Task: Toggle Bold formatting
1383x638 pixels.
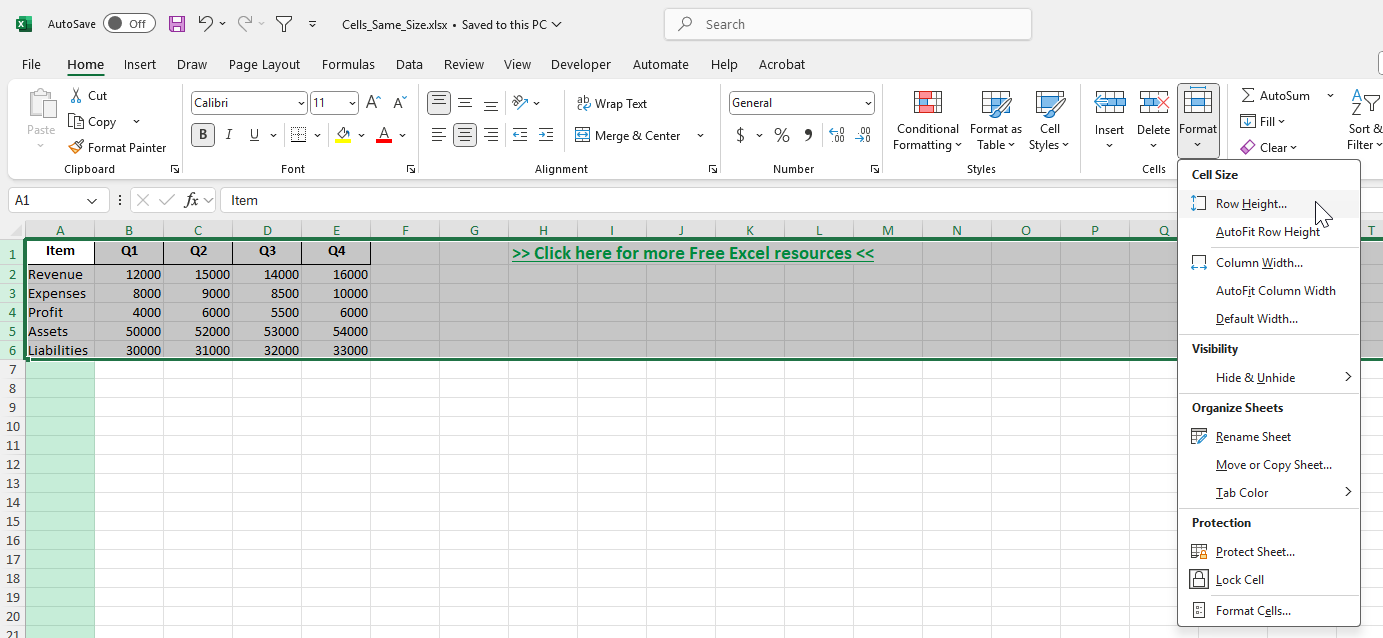Action: pos(203,135)
